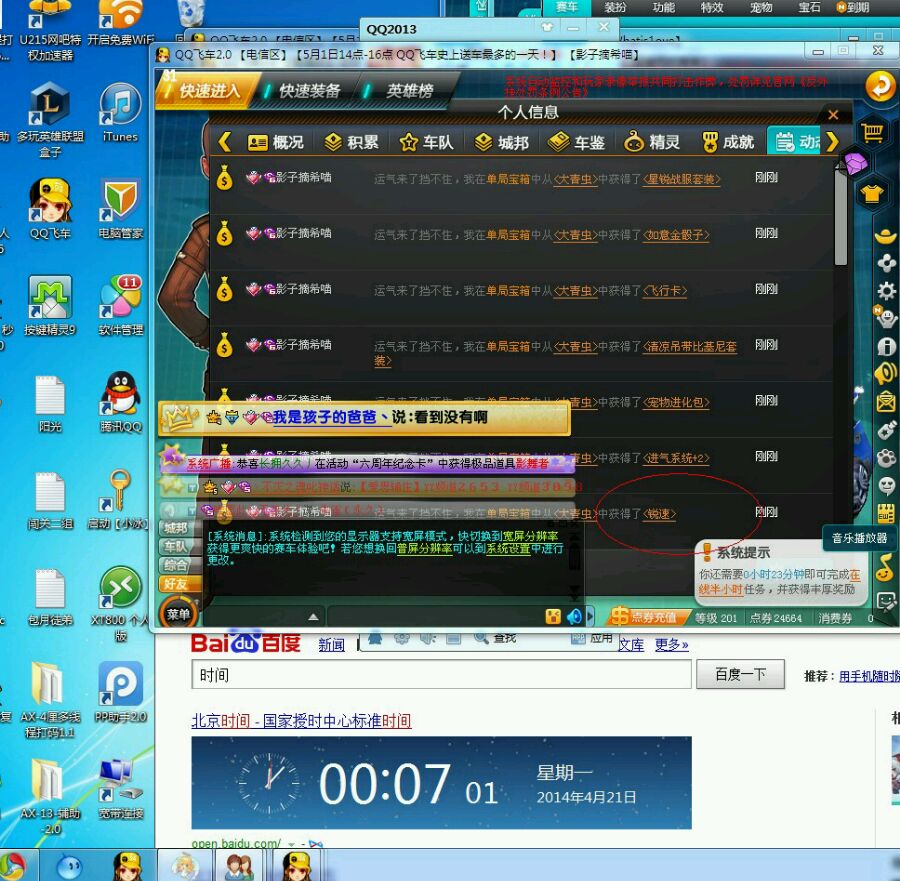This screenshot has height=881, width=900.
Task: Open the music player note icon
Action: pyautogui.click(x=886, y=568)
